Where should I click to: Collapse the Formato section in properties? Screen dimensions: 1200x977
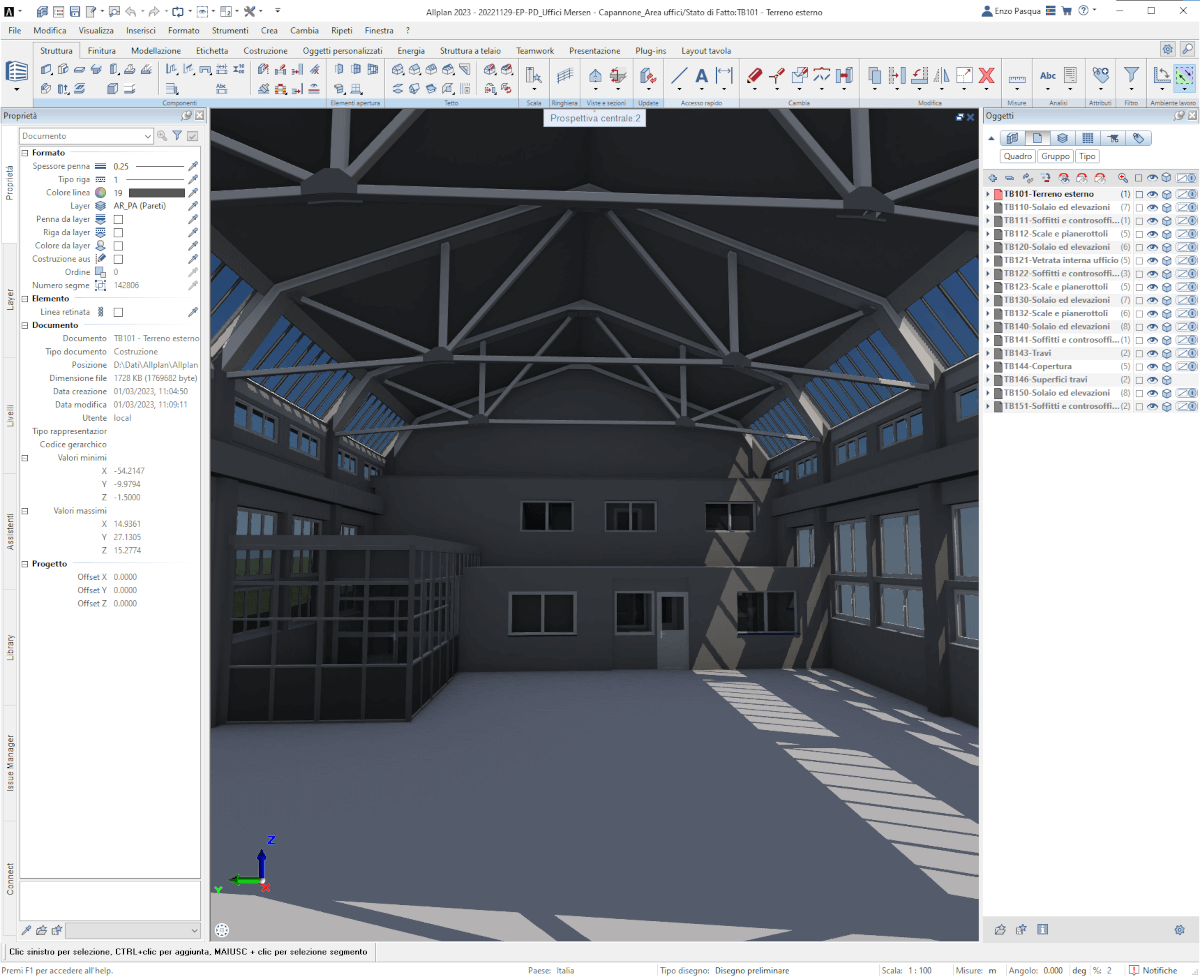pyautogui.click(x=24, y=153)
